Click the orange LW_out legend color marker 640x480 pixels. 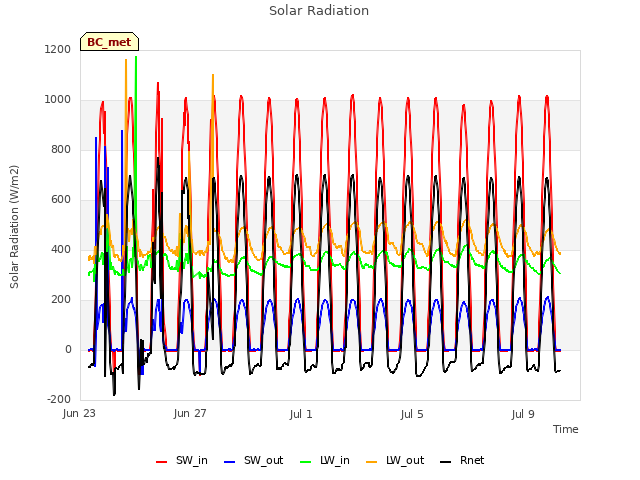[372, 462]
